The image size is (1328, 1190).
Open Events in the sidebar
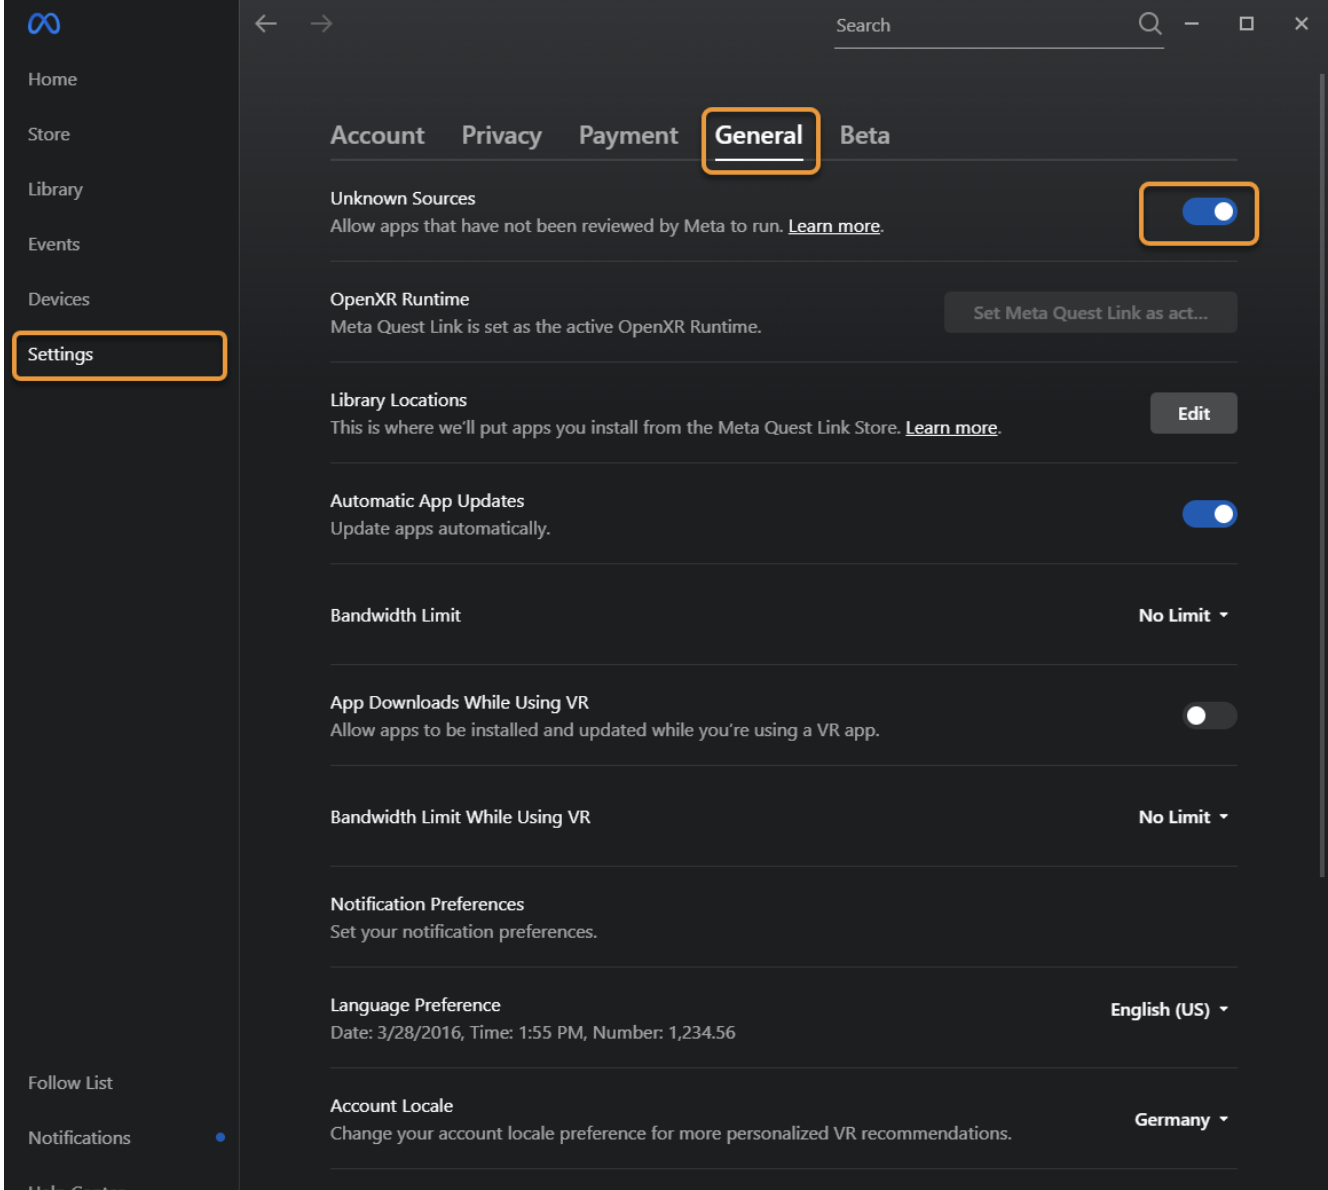click(x=54, y=244)
